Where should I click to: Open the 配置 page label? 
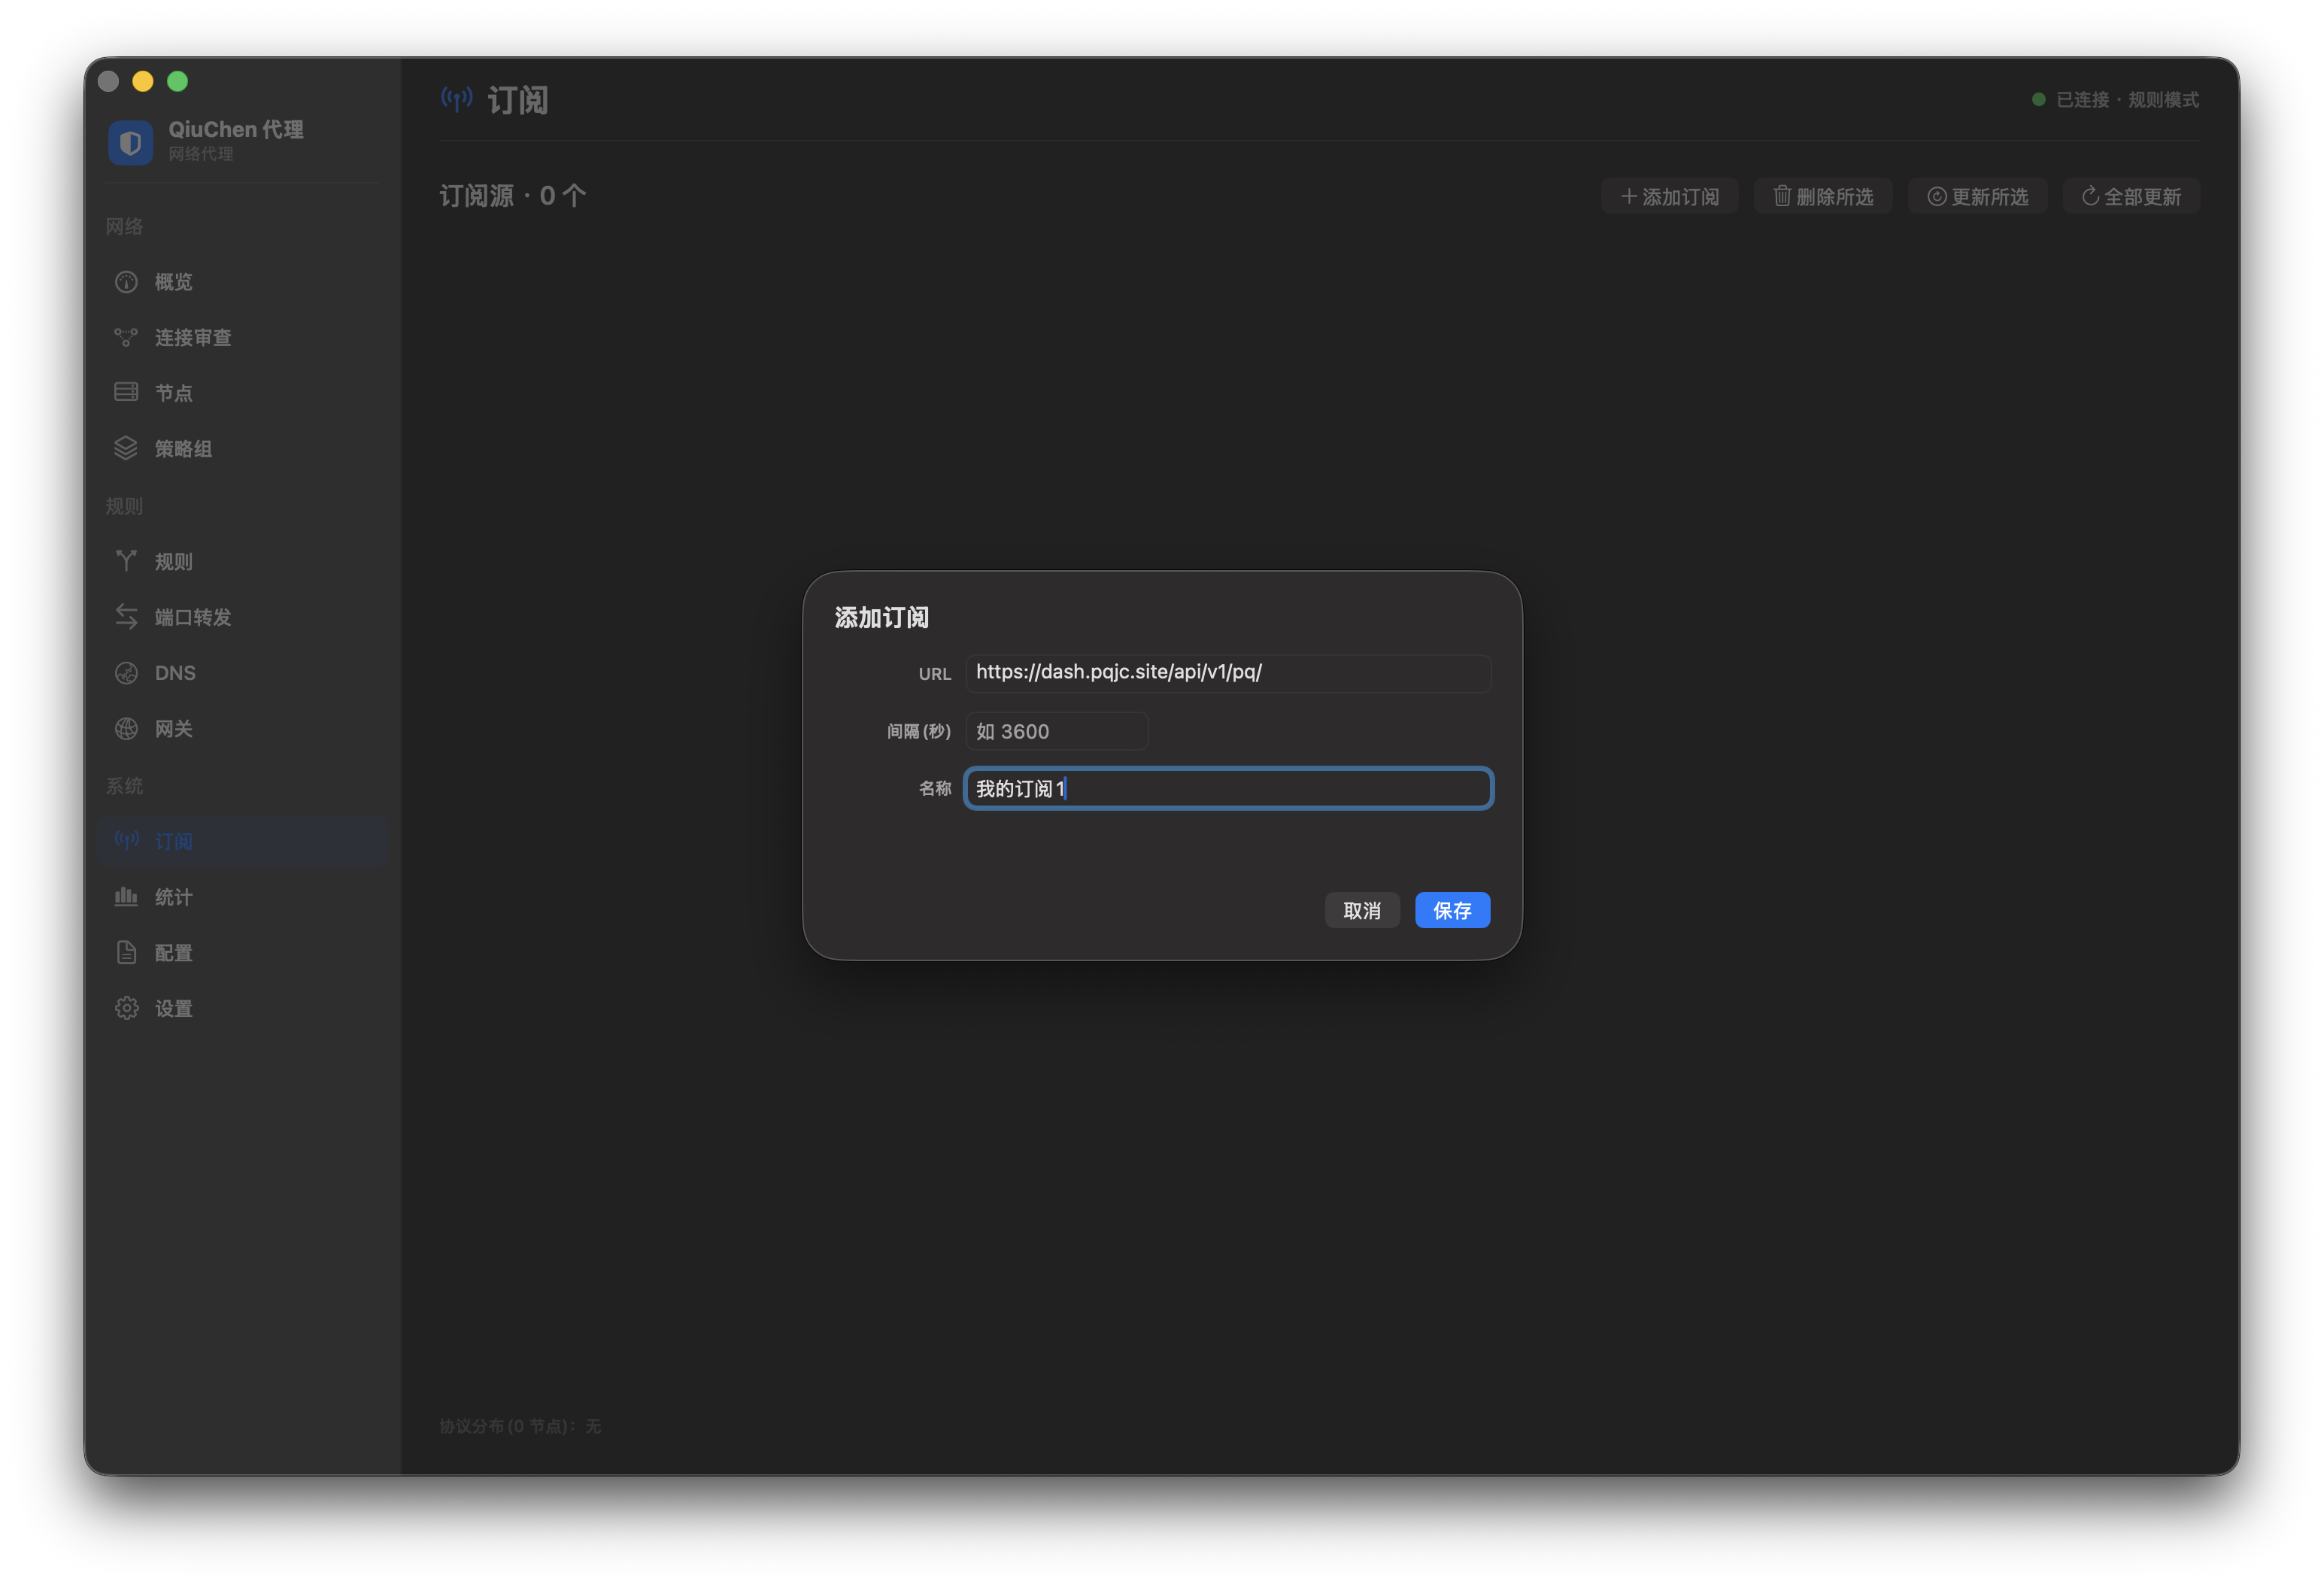click(x=174, y=953)
